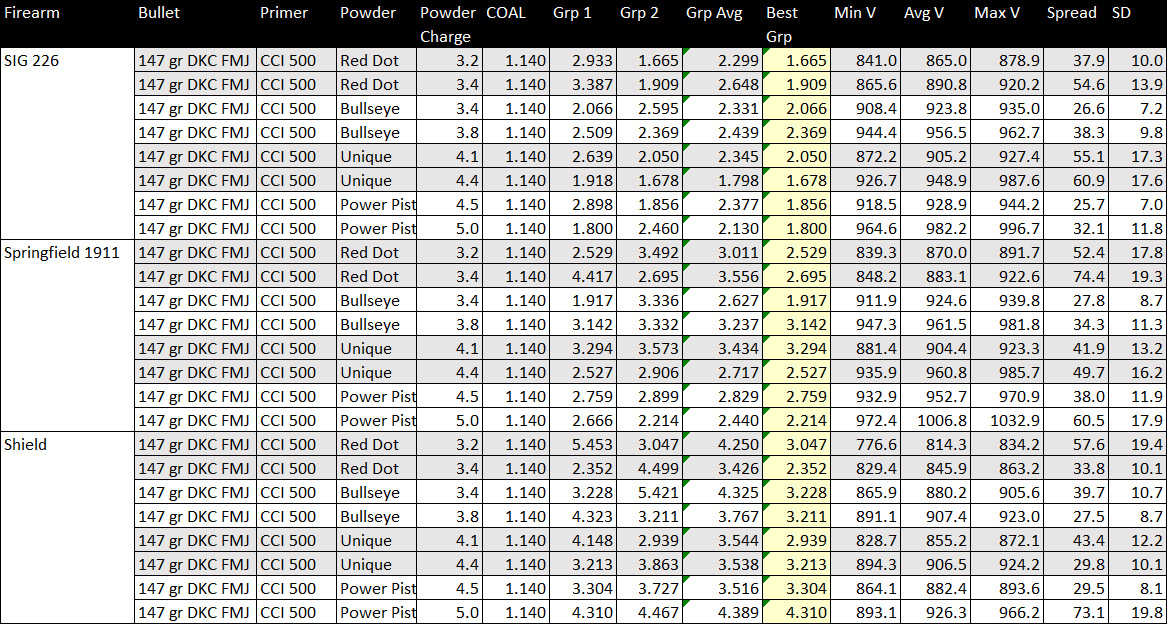This screenshot has width=1167, height=624.
Task: Click the highlighted 1.665 Best Grp cell
Action: (x=796, y=61)
